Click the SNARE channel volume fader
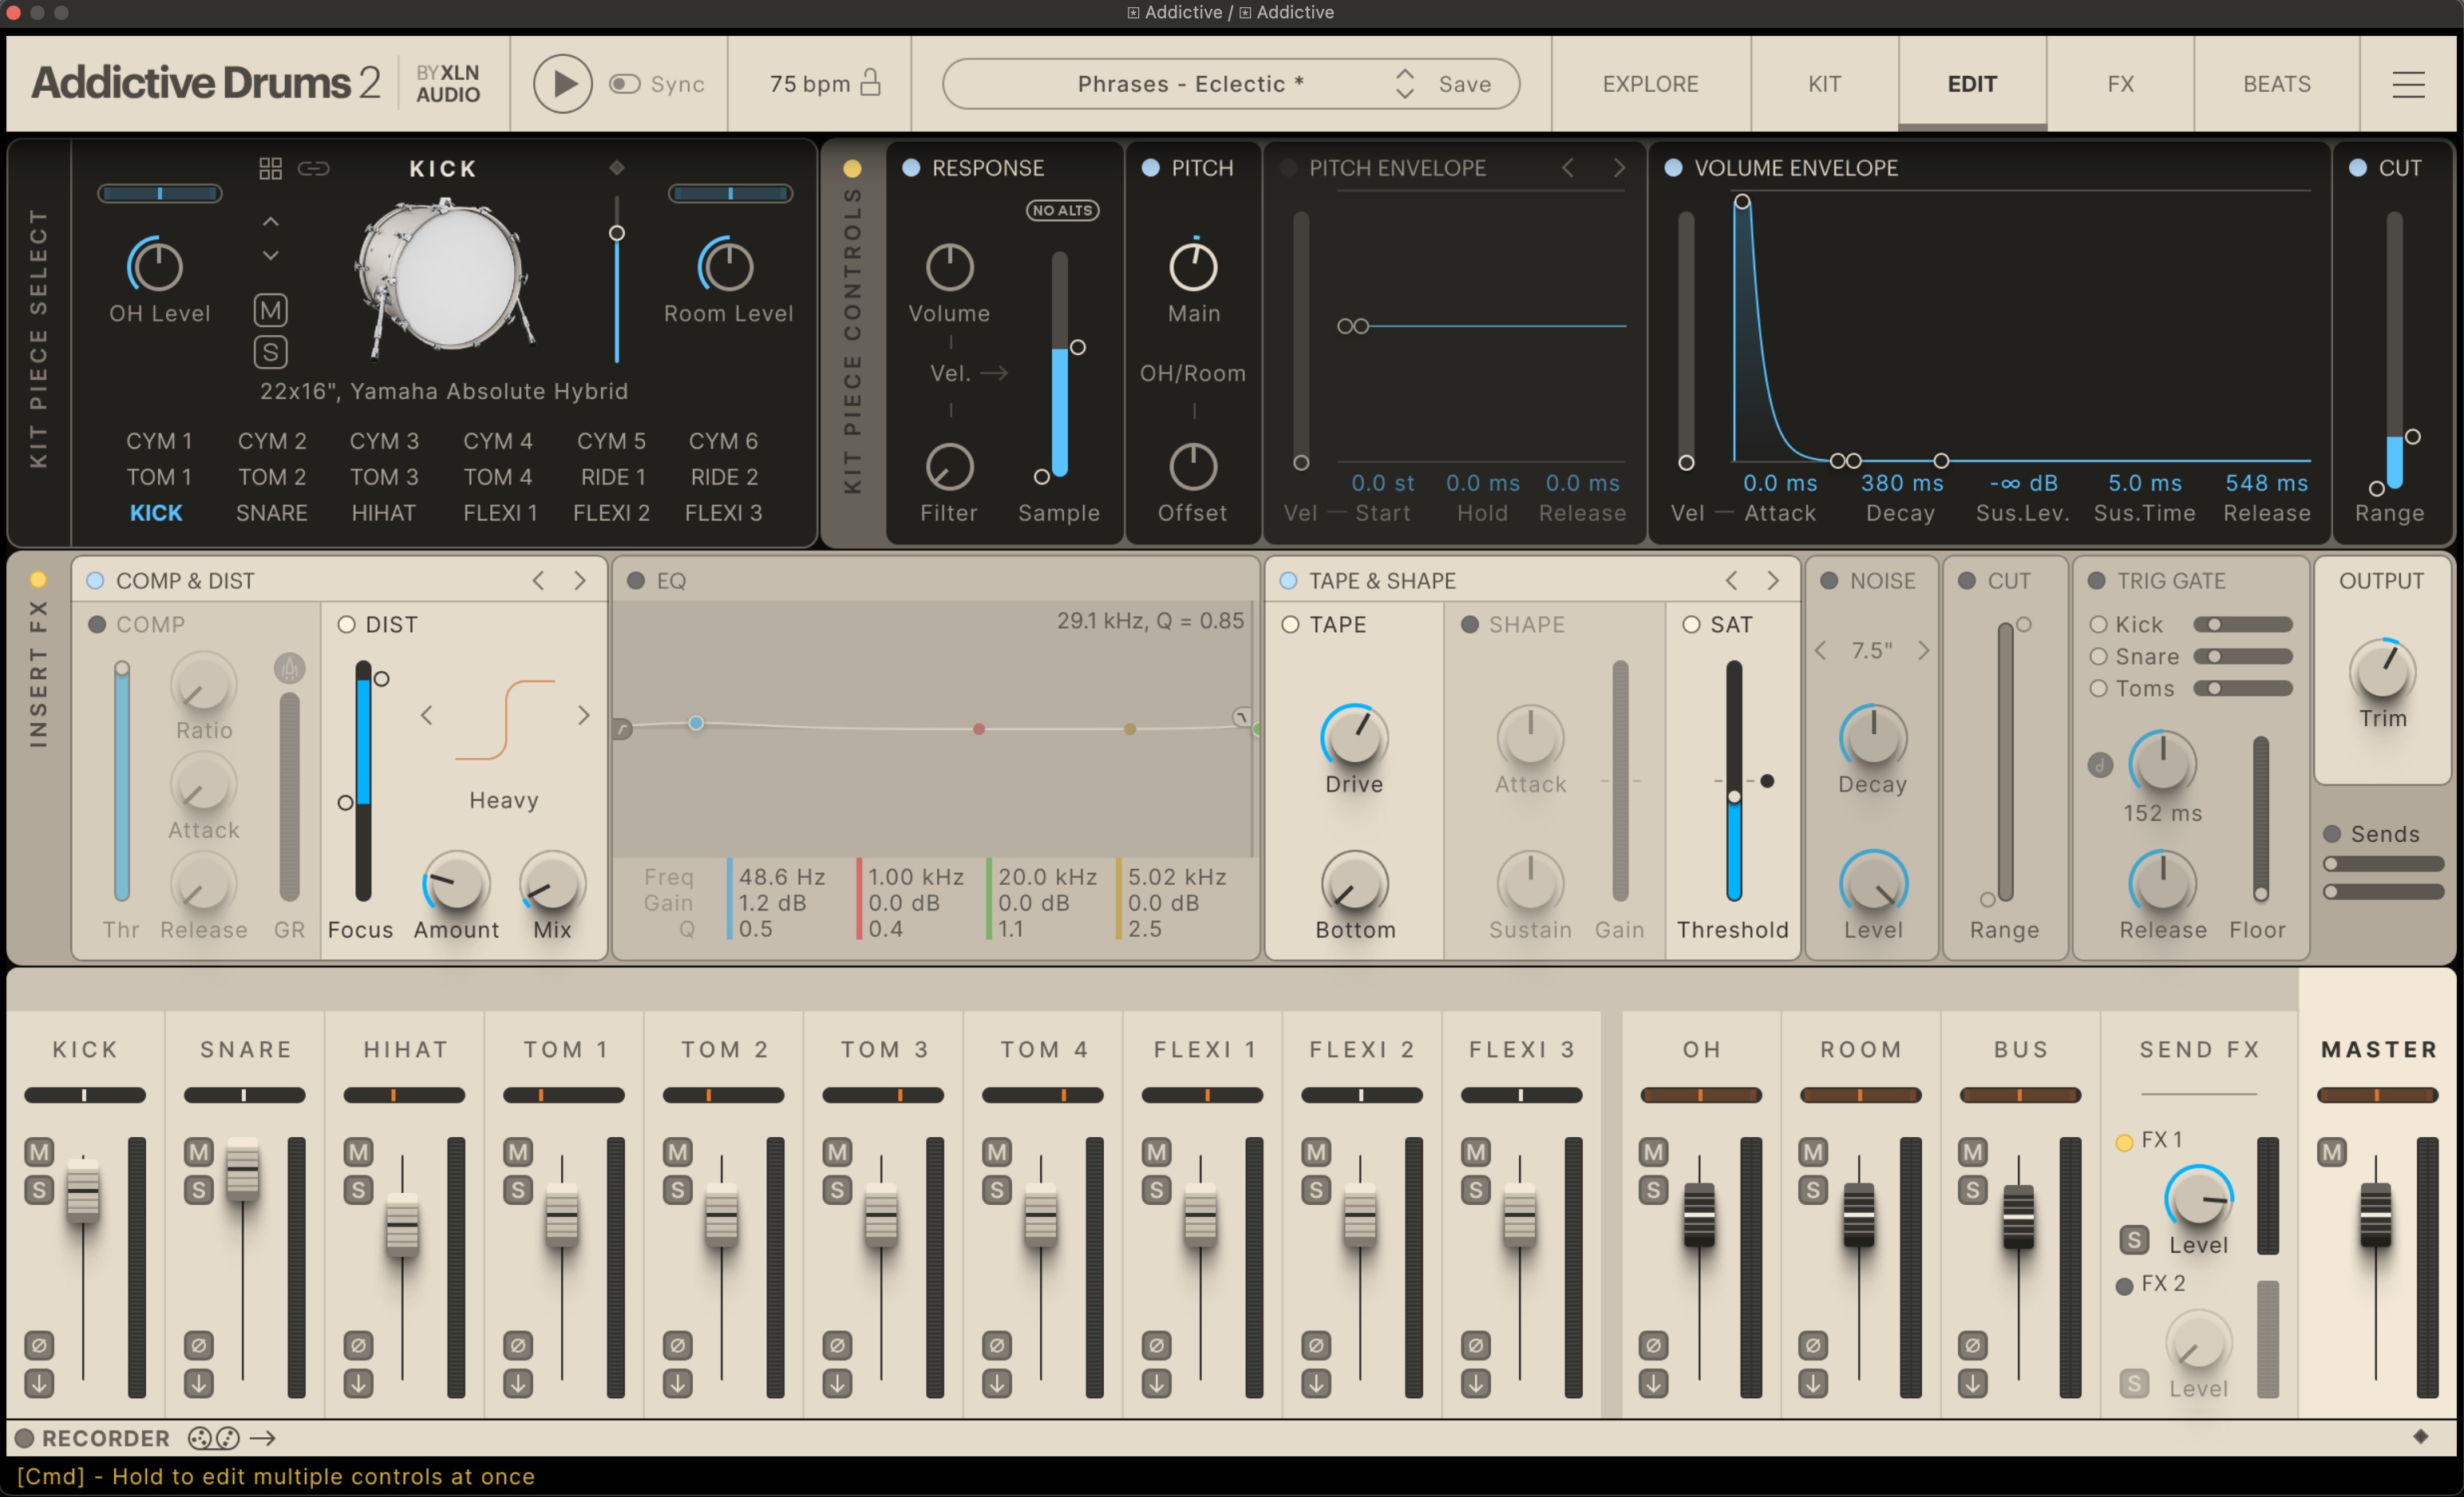 [x=243, y=1168]
